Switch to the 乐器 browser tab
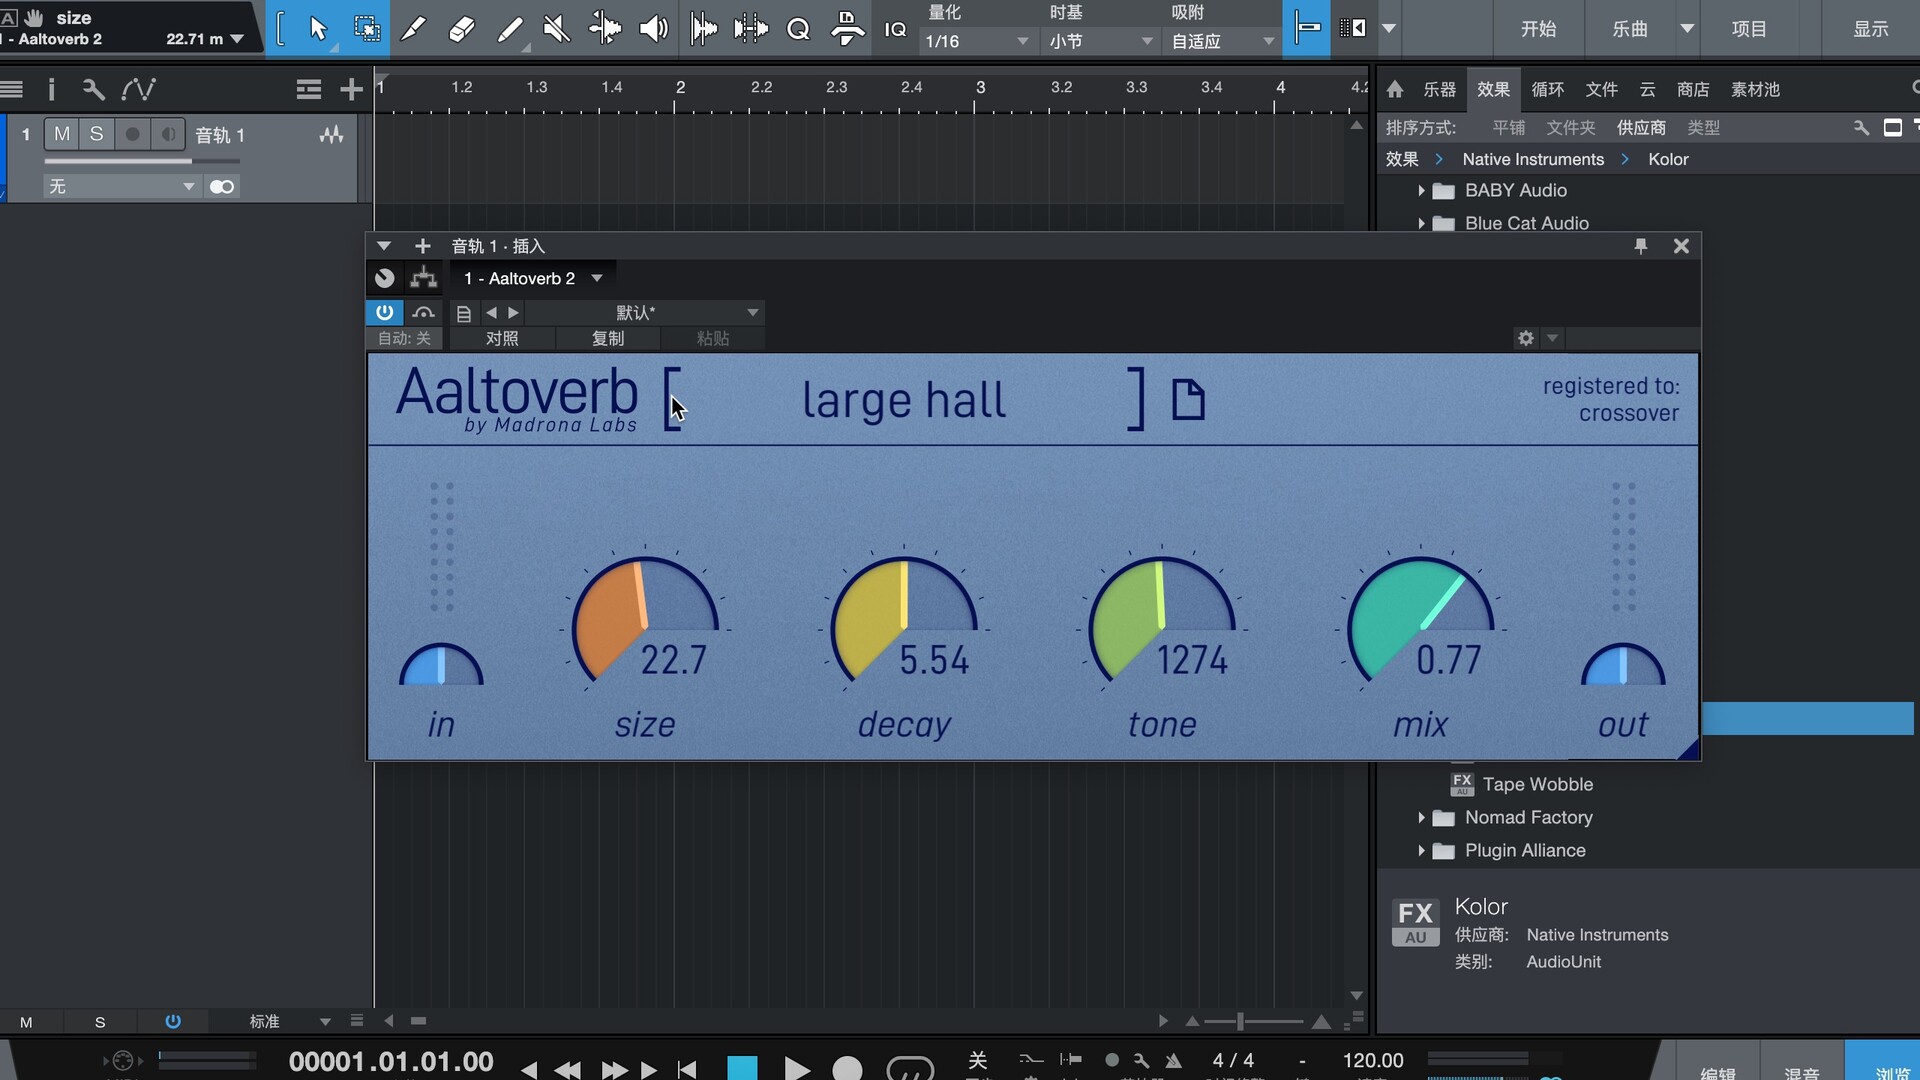Image resolution: width=1920 pixels, height=1080 pixels. point(1439,90)
